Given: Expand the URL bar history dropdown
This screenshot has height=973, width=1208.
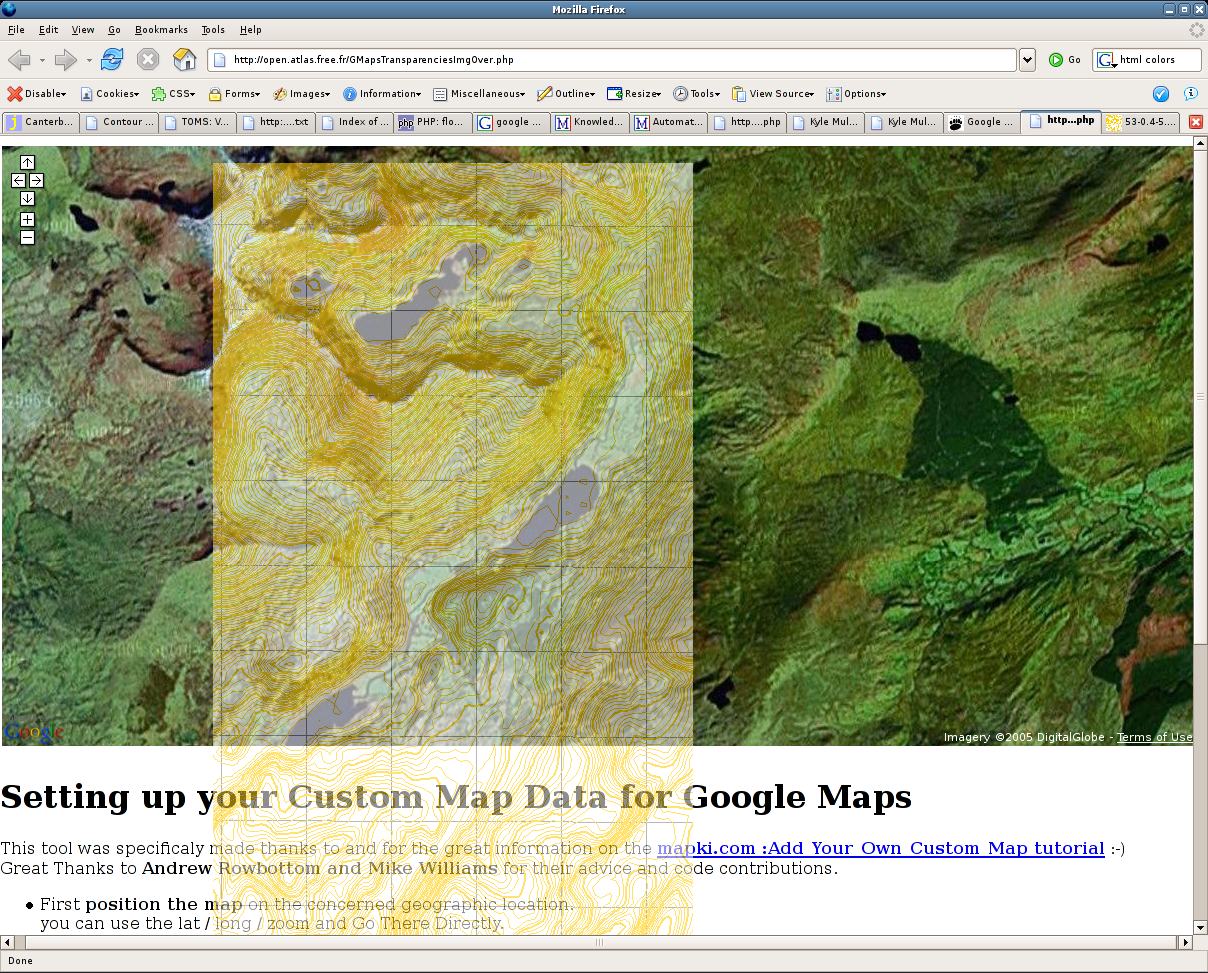Looking at the screenshot, I should click(1027, 60).
